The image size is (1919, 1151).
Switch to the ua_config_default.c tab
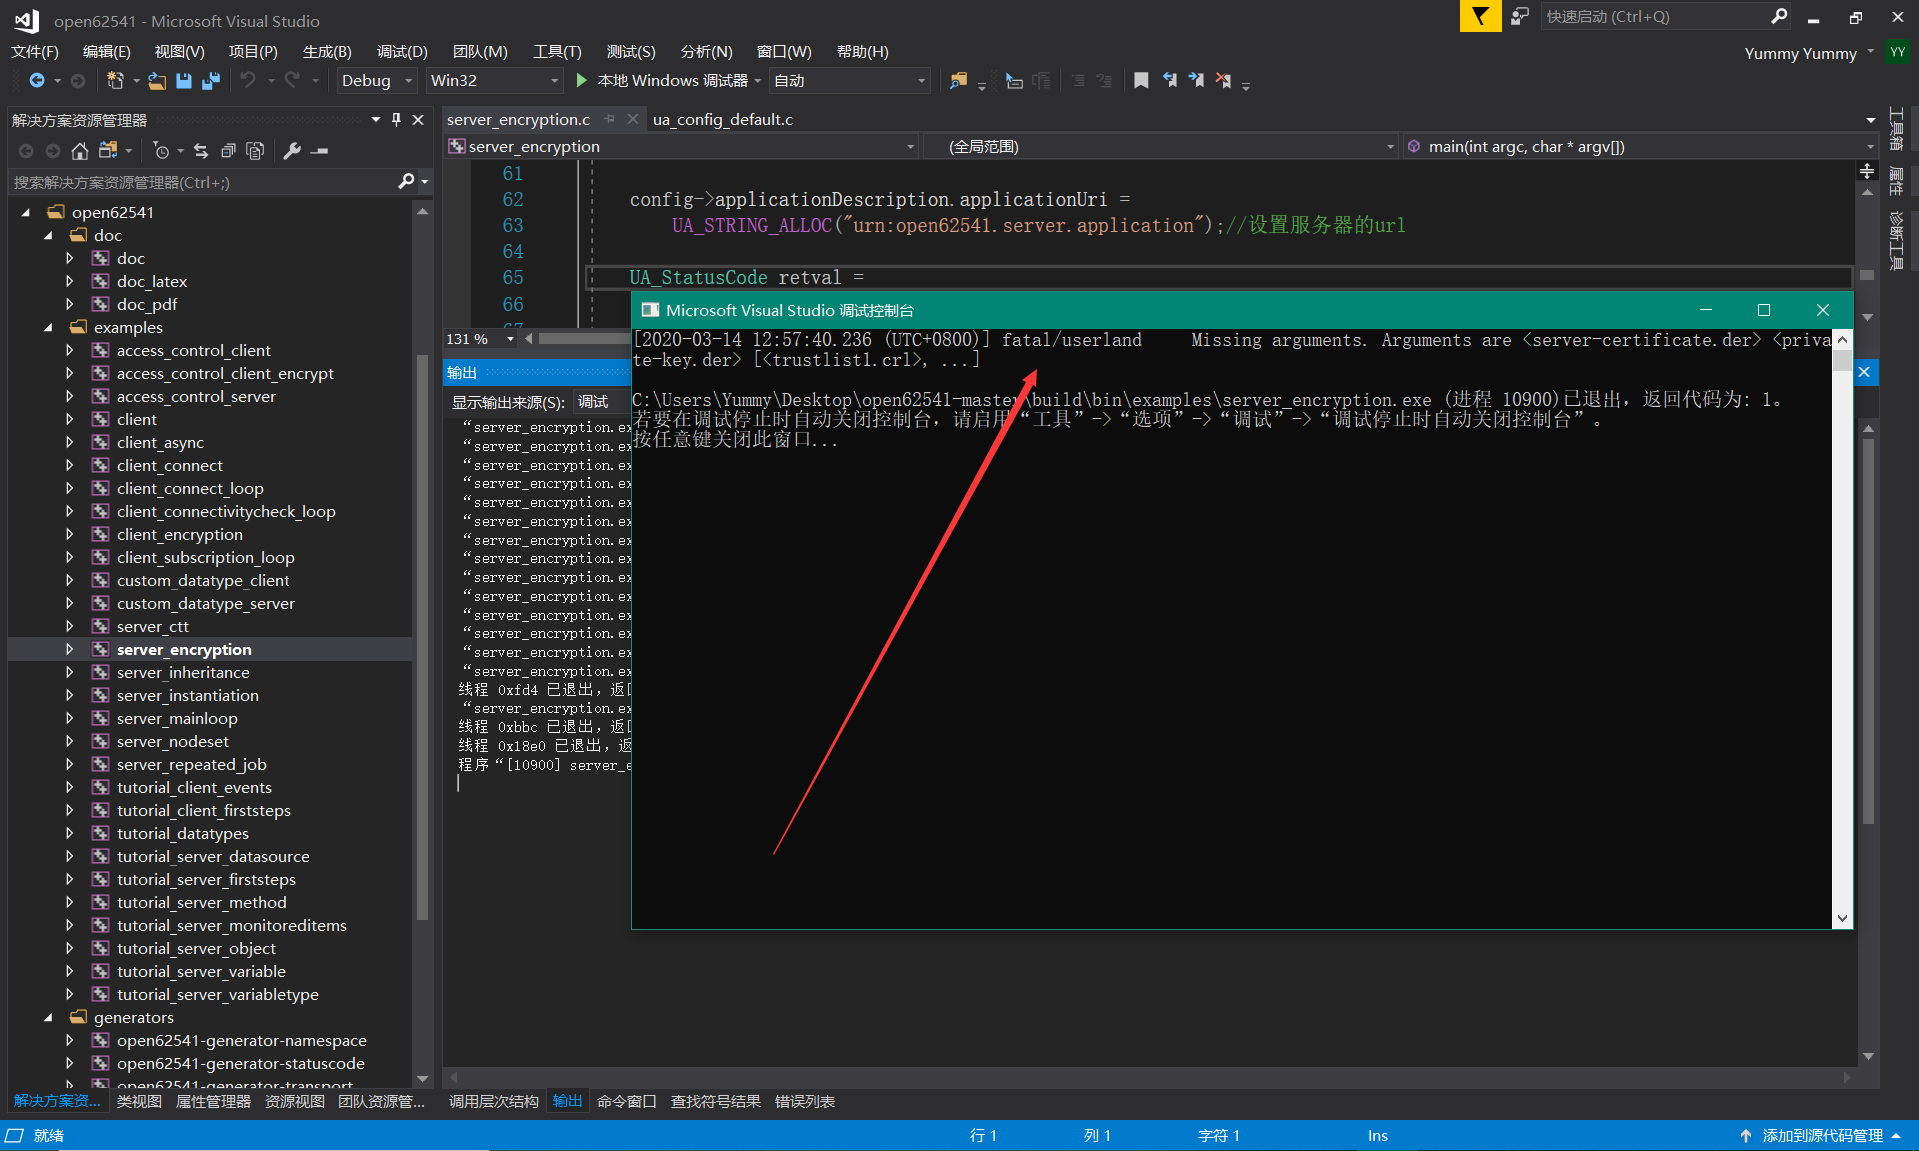[723, 119]
